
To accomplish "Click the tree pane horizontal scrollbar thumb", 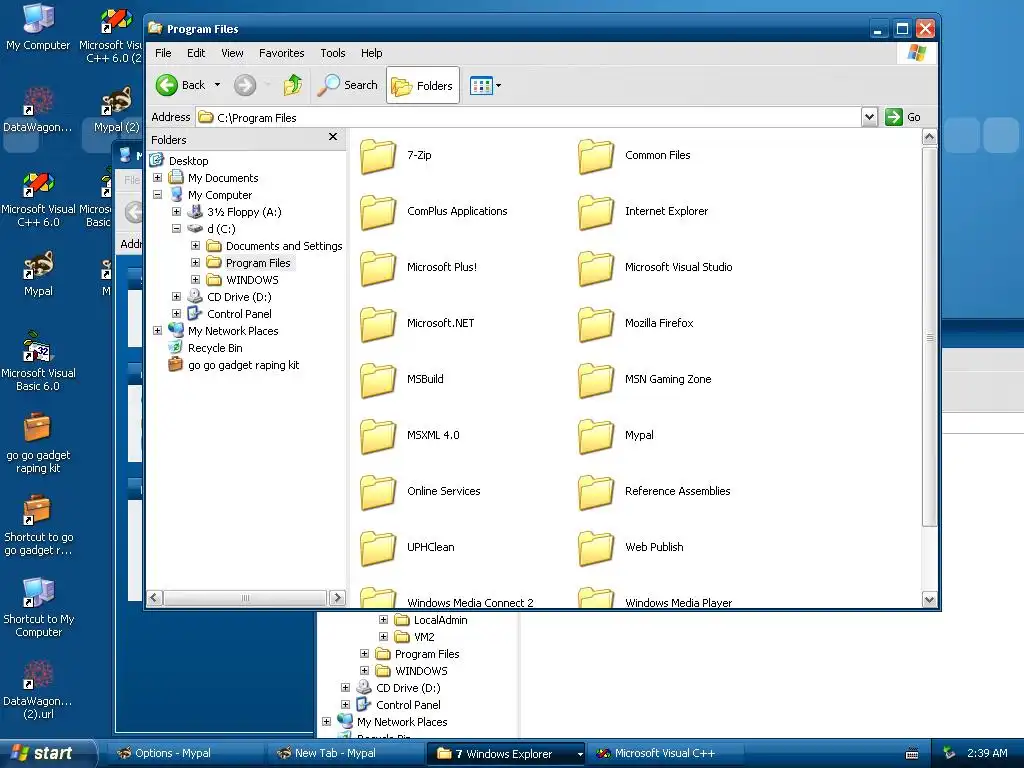I will [245, 598].
